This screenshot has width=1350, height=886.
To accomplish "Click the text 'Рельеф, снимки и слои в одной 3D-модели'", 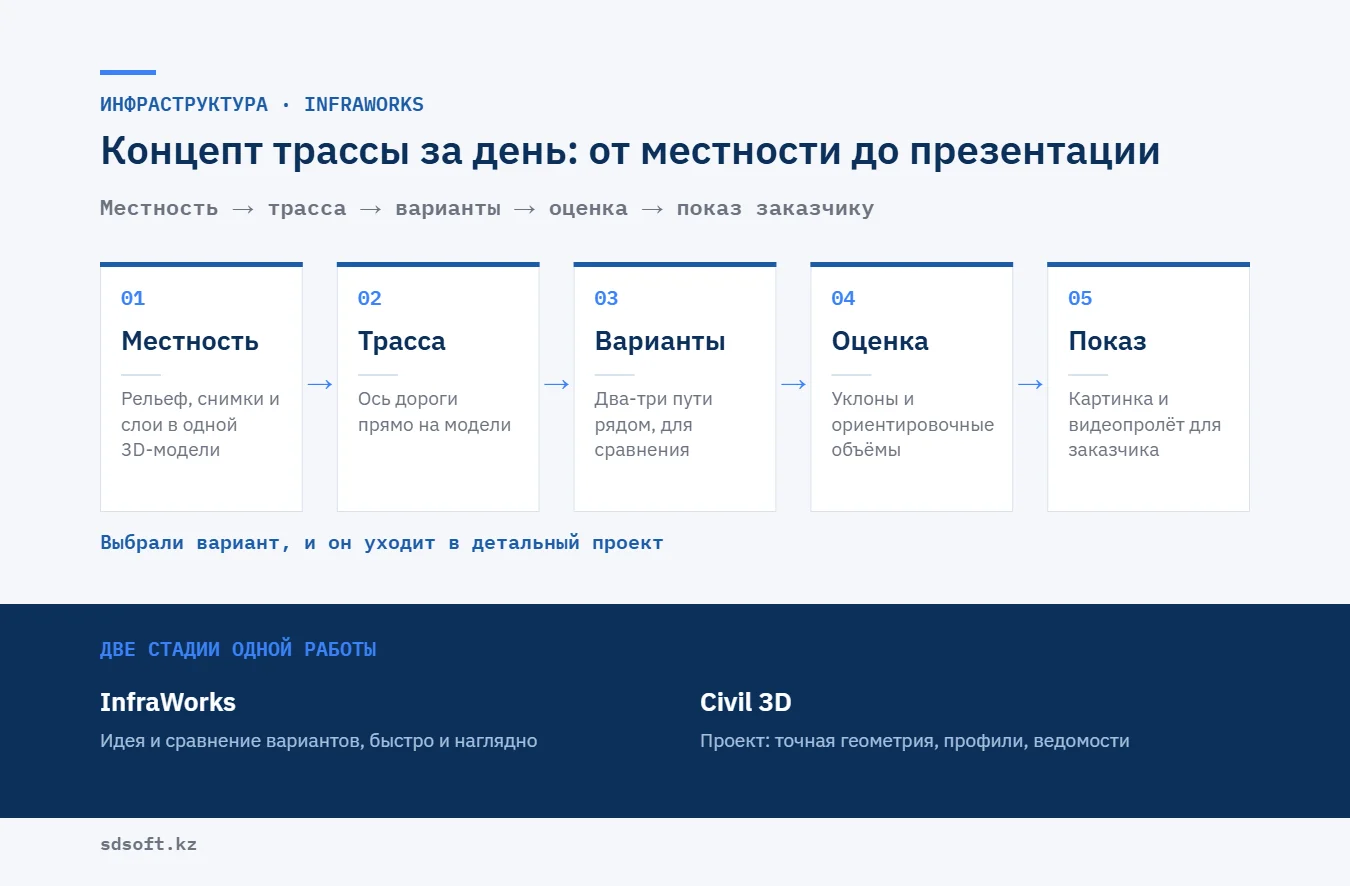I will tap(201, 424).
